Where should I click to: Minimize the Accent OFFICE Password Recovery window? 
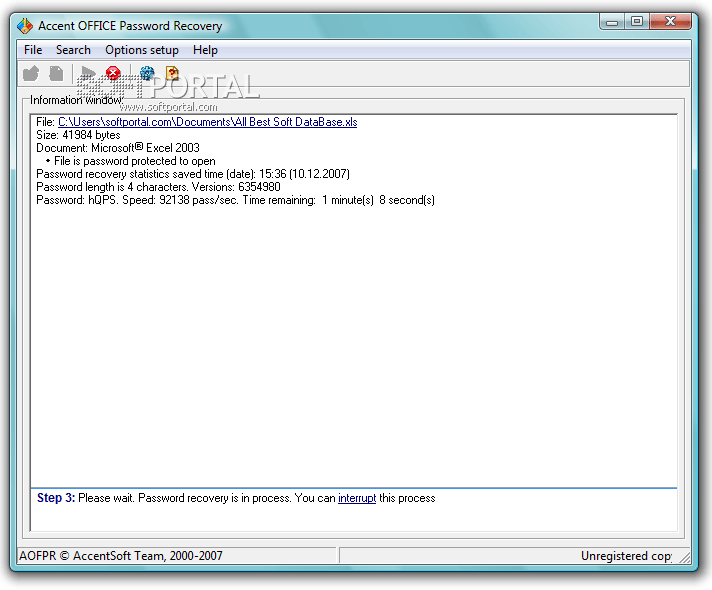[x=612, y=21]
